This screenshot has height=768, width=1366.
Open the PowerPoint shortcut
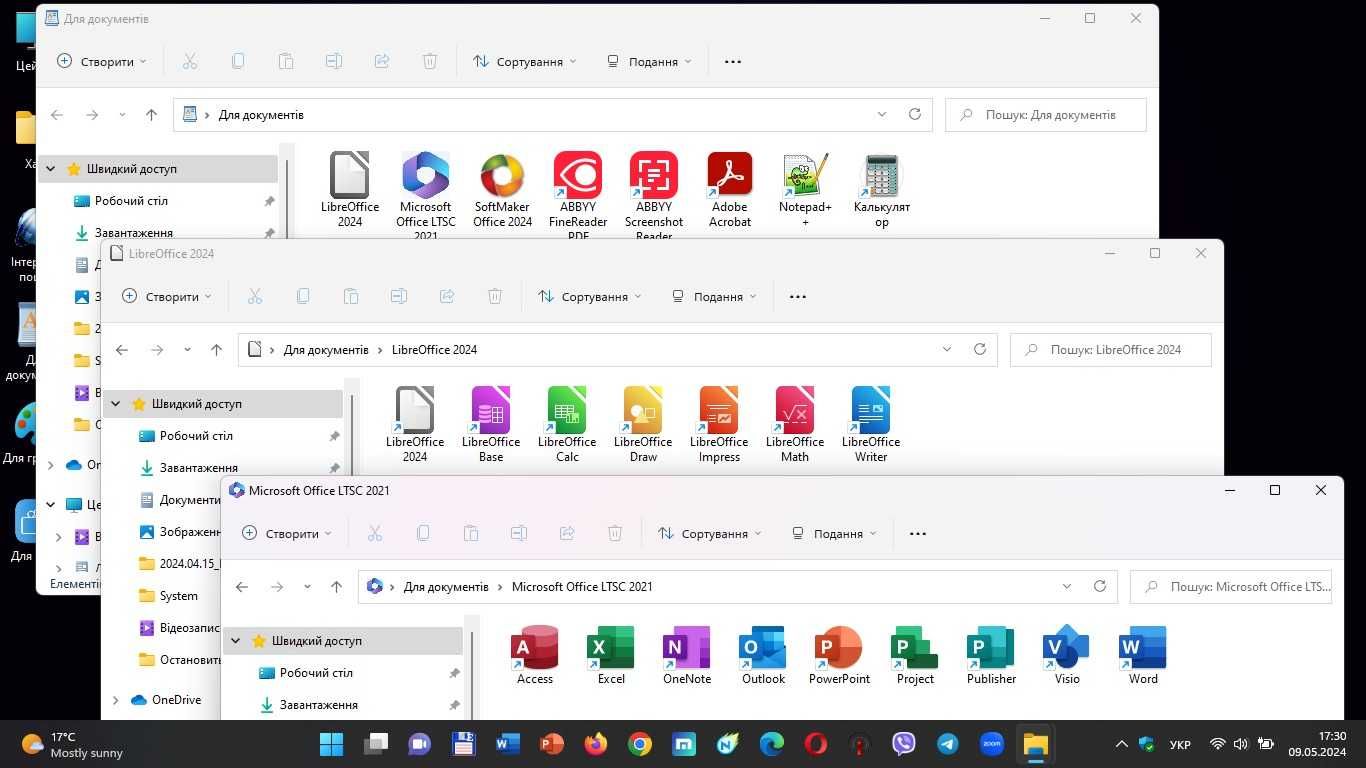coord(839,655)
